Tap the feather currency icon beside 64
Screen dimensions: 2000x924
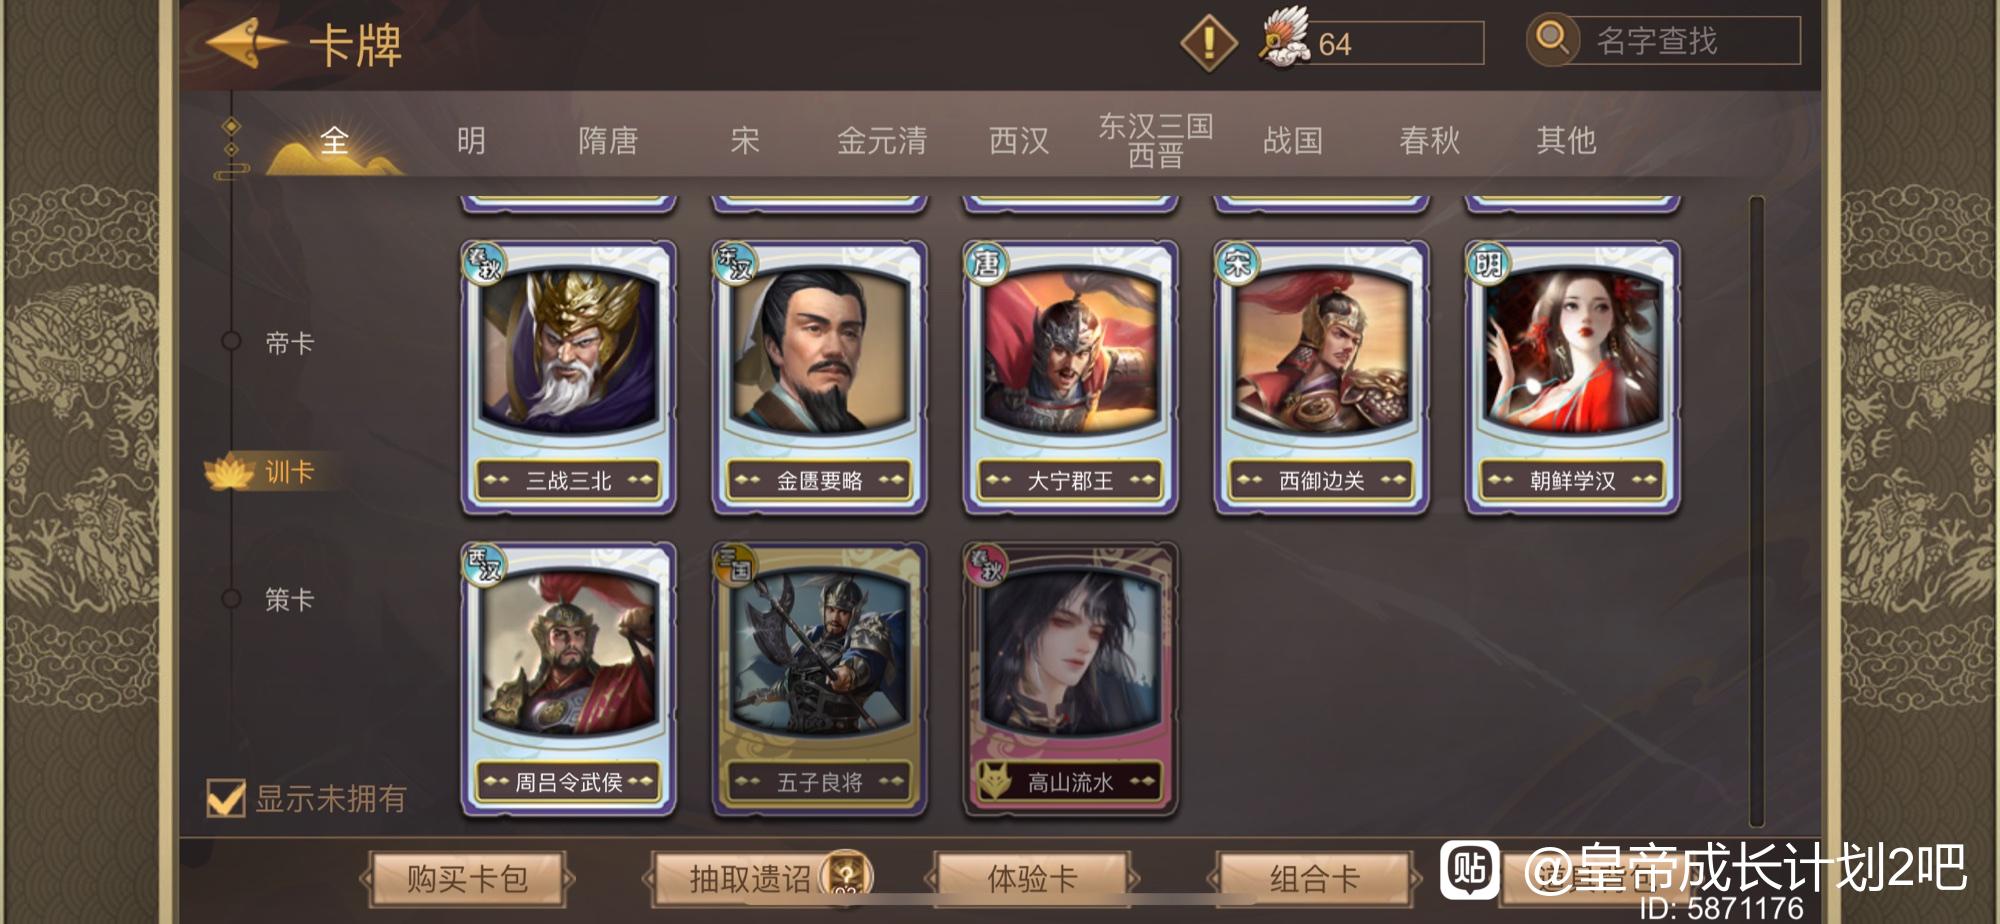pyautogui.click(x=1284, y=40)
